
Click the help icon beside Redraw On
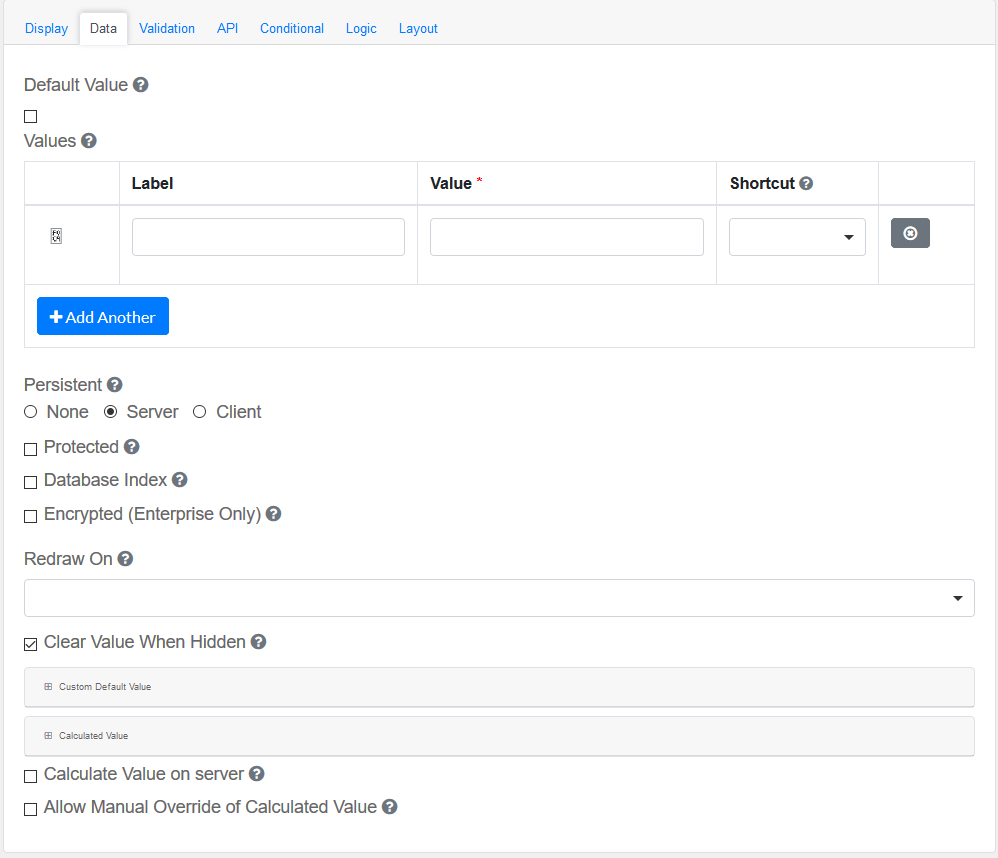tap(125, 559)
